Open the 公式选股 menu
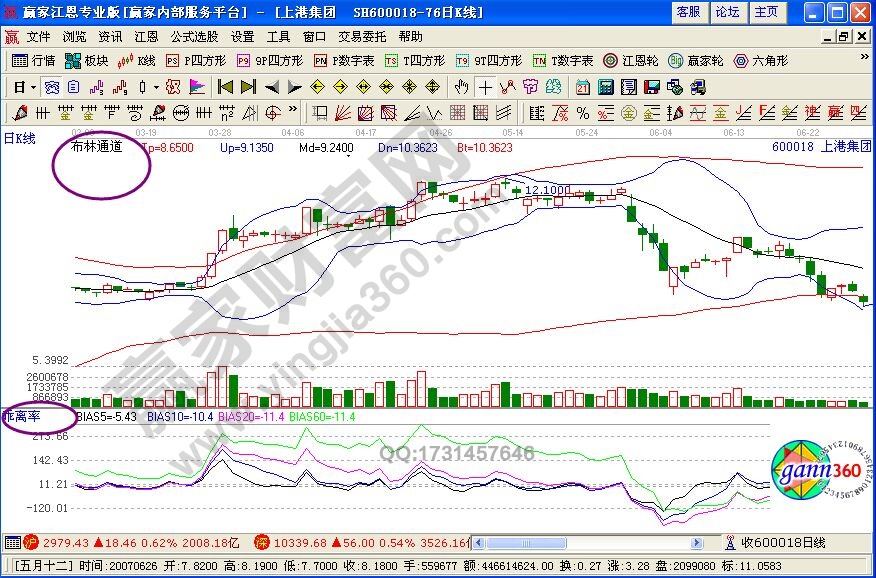Viewport: 876px width, 578px height. tap(194, 37)
